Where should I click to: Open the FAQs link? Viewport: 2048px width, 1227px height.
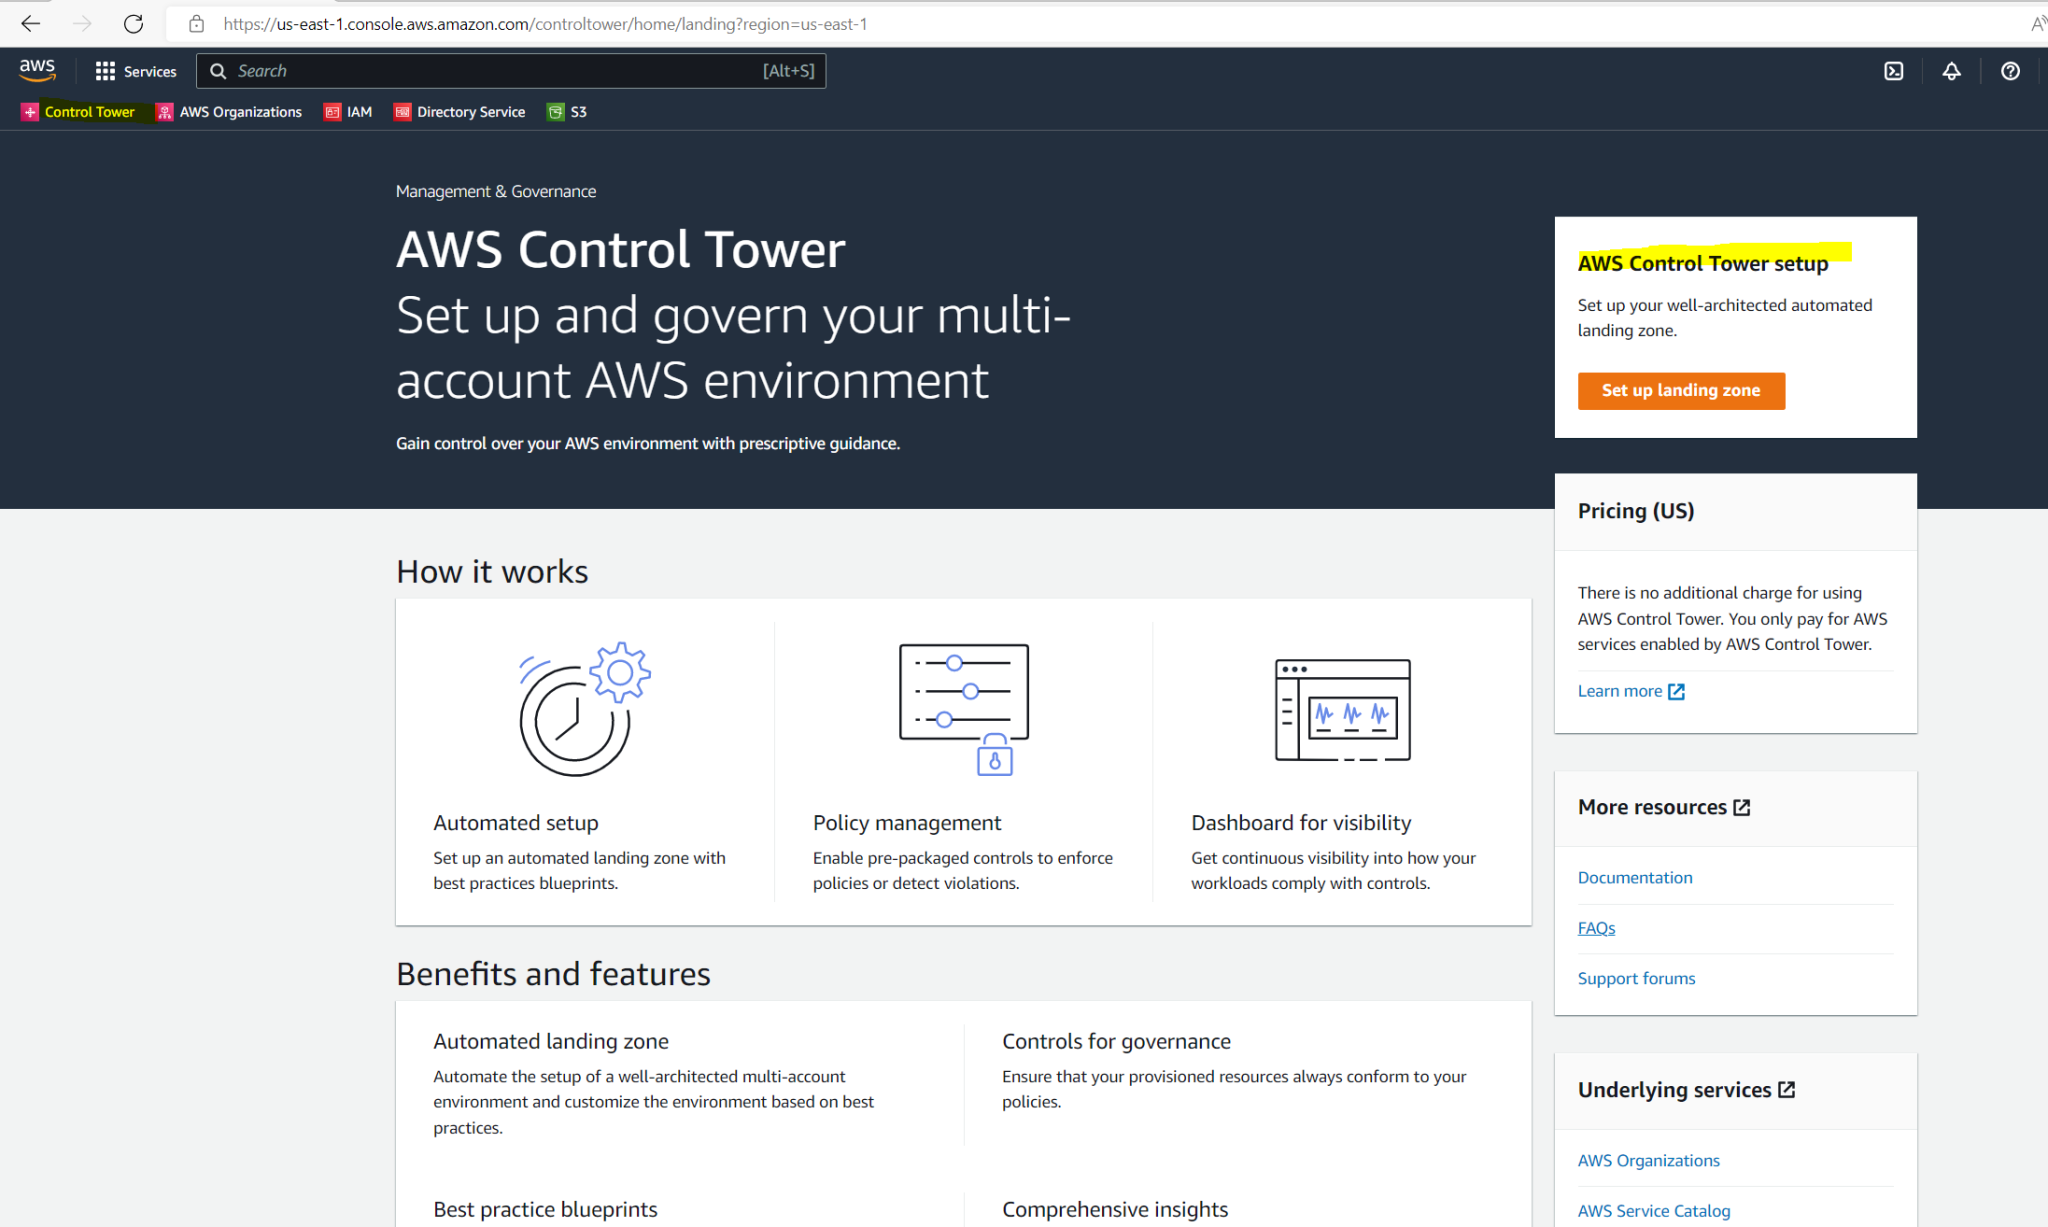point(1596,928)
